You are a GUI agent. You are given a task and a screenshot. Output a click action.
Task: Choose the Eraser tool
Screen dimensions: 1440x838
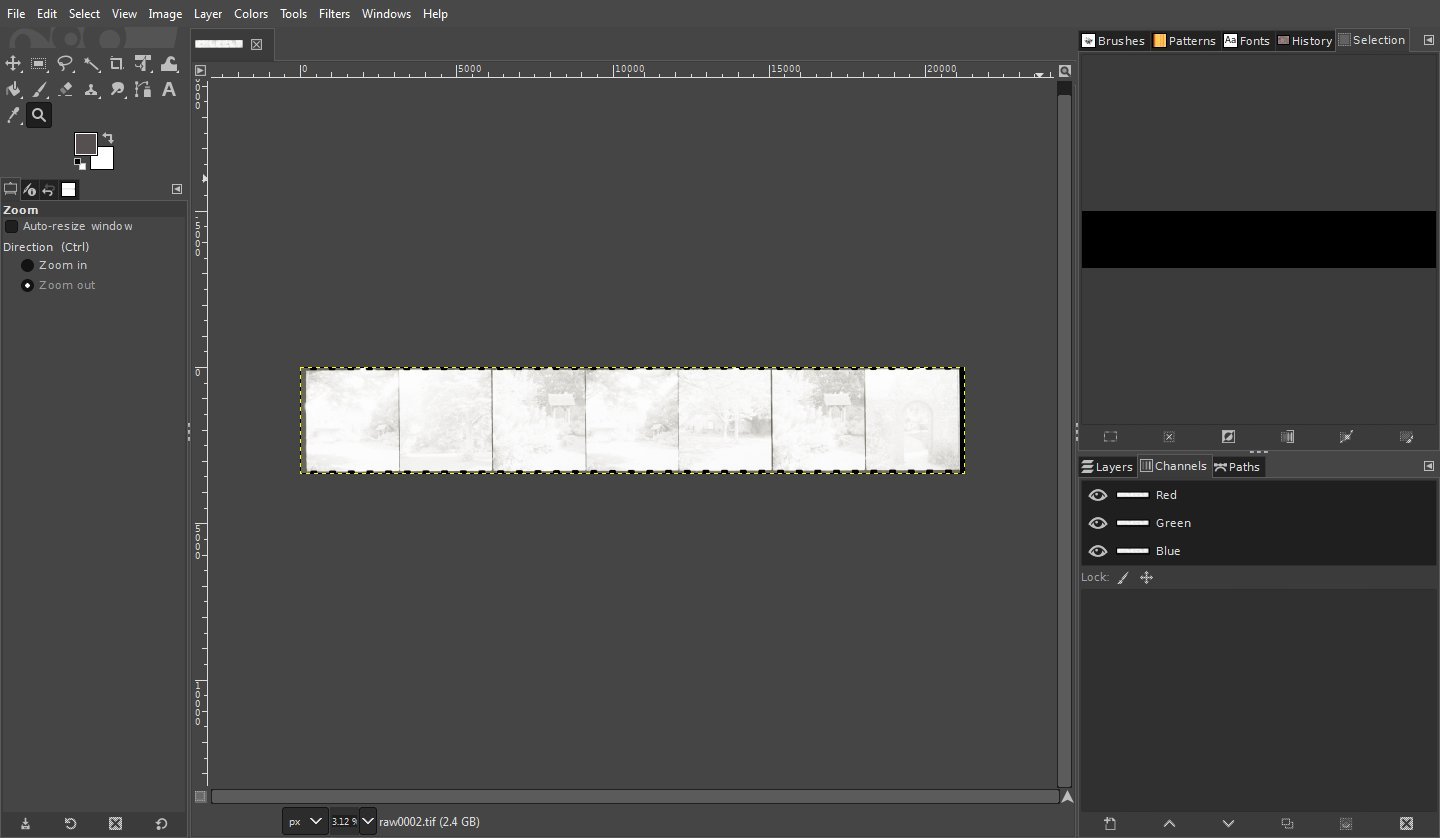[x=65, y=90]
